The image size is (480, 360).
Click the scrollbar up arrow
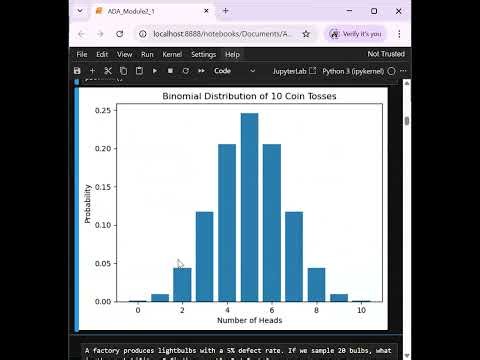coord(407,84)
